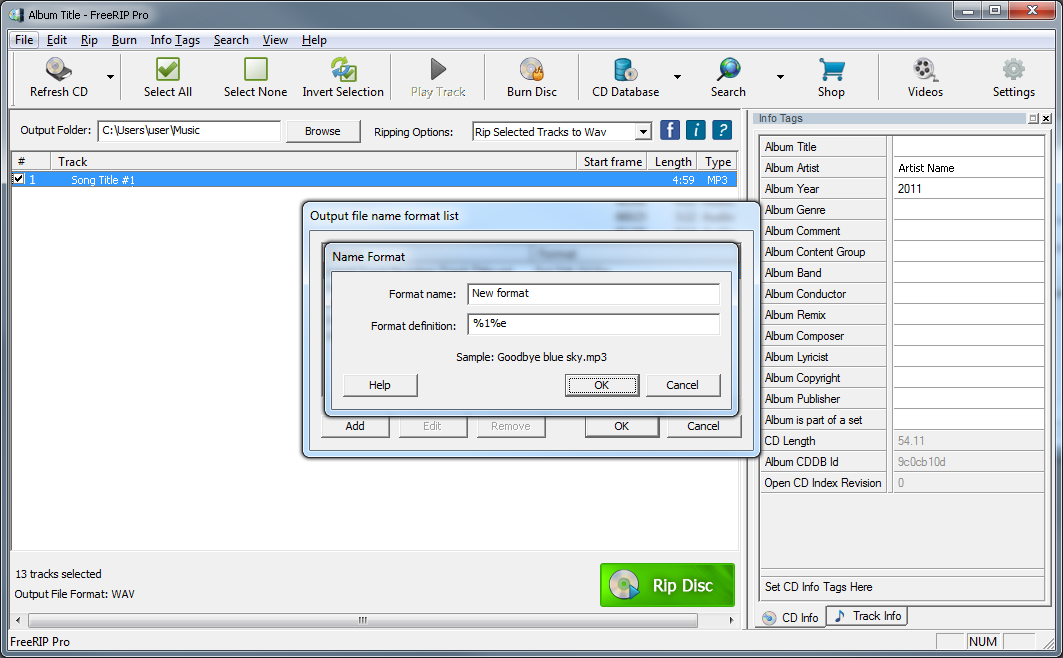Switch to the Track Info tab
Image resolution: width=1063 pixels, height=658 pixels.
point(867,616)
